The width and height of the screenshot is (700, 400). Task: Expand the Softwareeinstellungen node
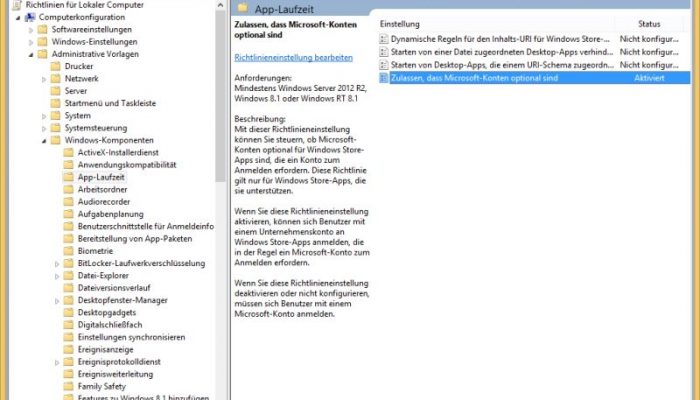[x=31, y=30]
